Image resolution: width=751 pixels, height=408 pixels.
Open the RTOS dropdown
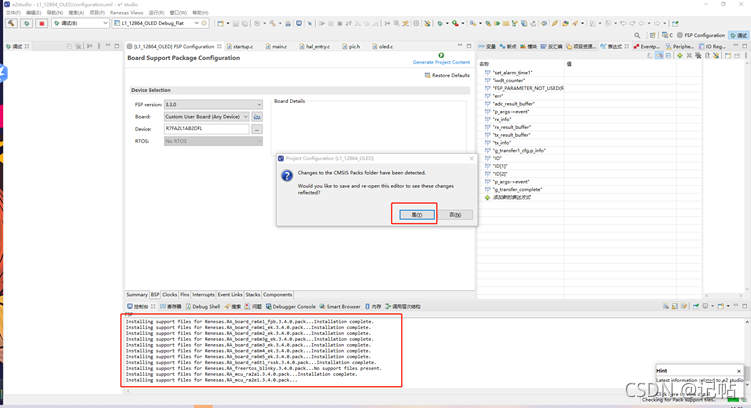pos(213,141)
